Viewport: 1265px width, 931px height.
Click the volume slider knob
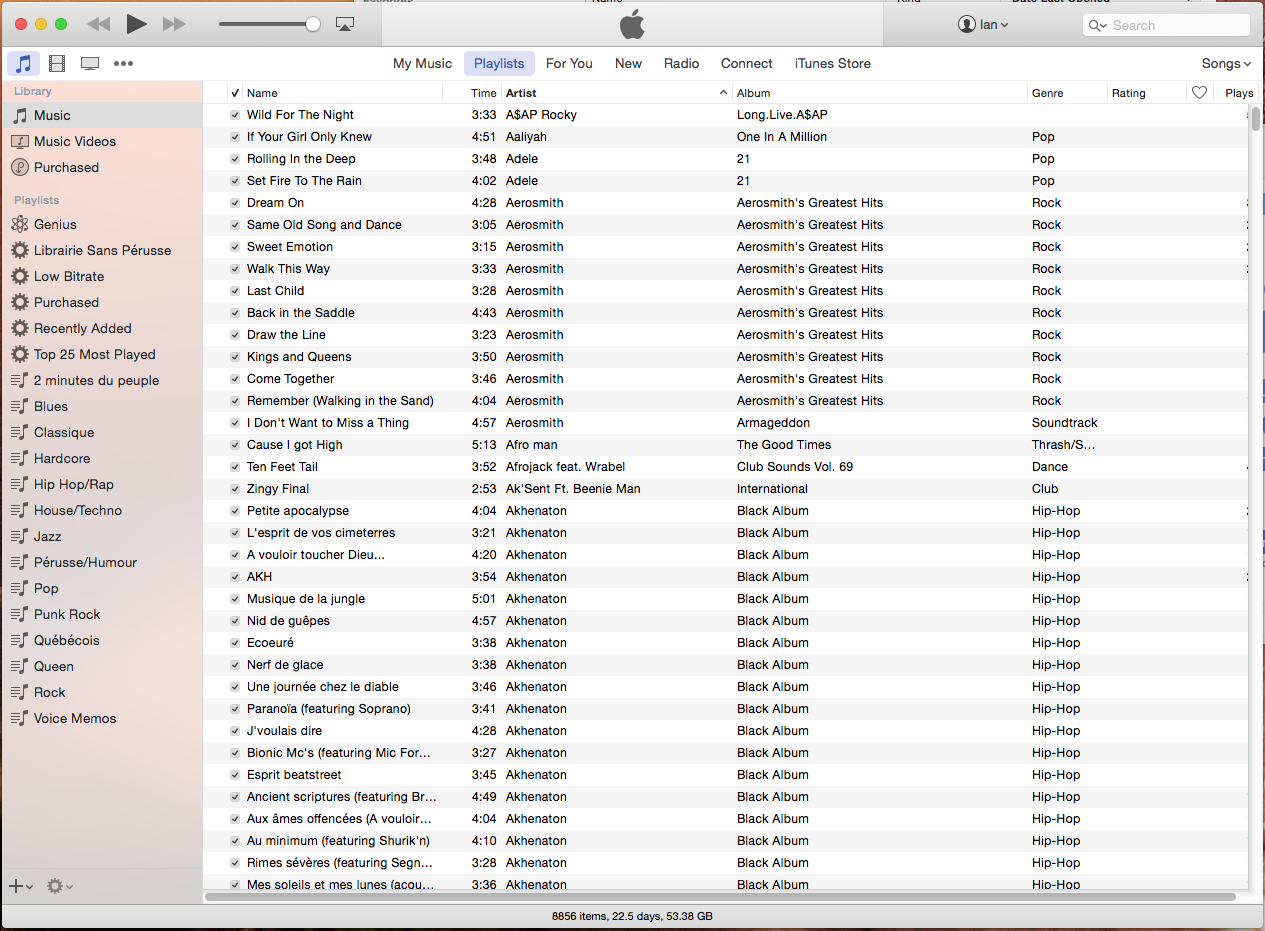click(313, 24)
